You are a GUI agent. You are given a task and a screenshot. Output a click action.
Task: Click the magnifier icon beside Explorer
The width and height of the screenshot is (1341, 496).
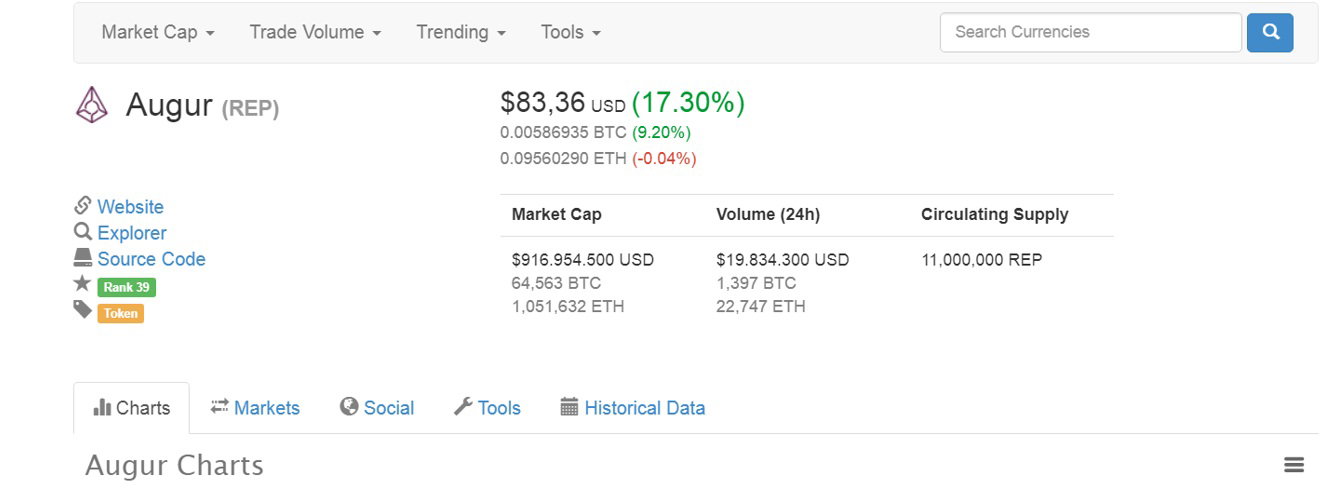[83, 231]
